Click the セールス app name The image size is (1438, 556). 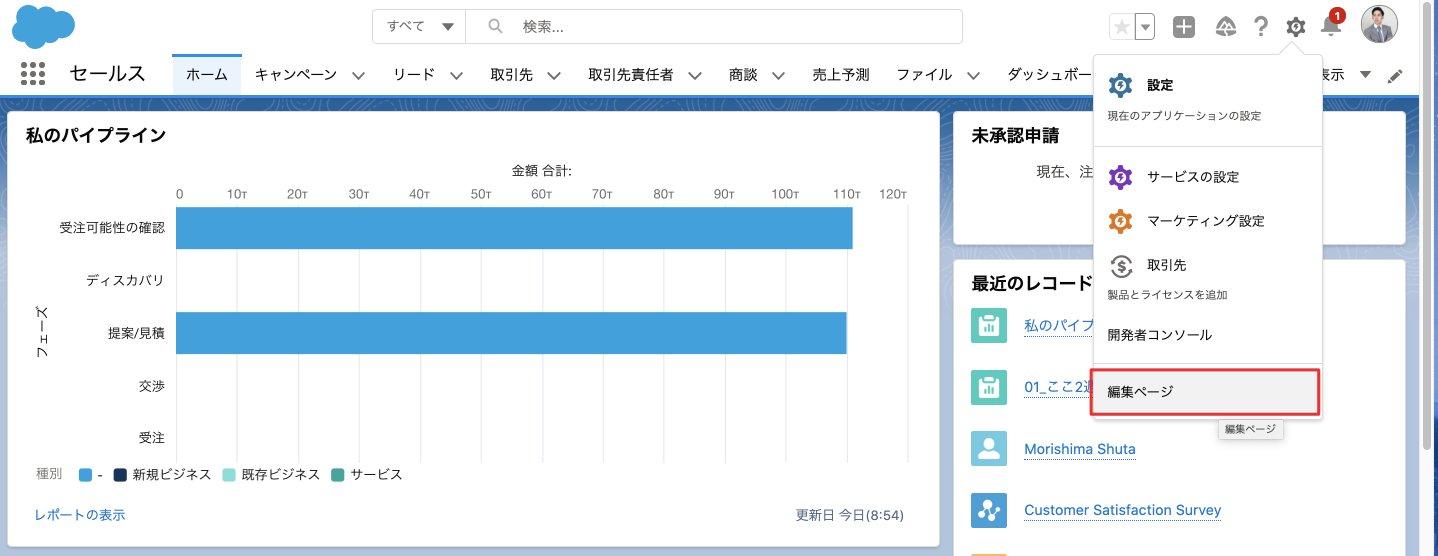tap(108, 74)
